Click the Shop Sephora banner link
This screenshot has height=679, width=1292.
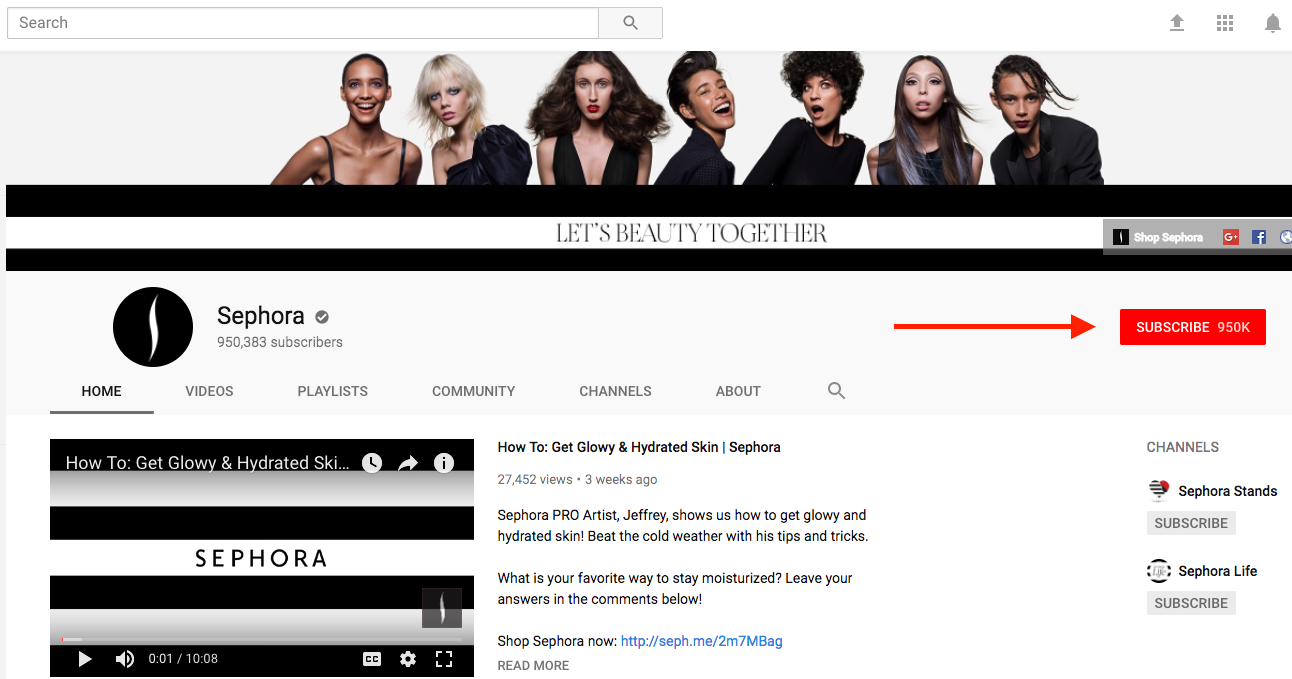point(1158,237)
